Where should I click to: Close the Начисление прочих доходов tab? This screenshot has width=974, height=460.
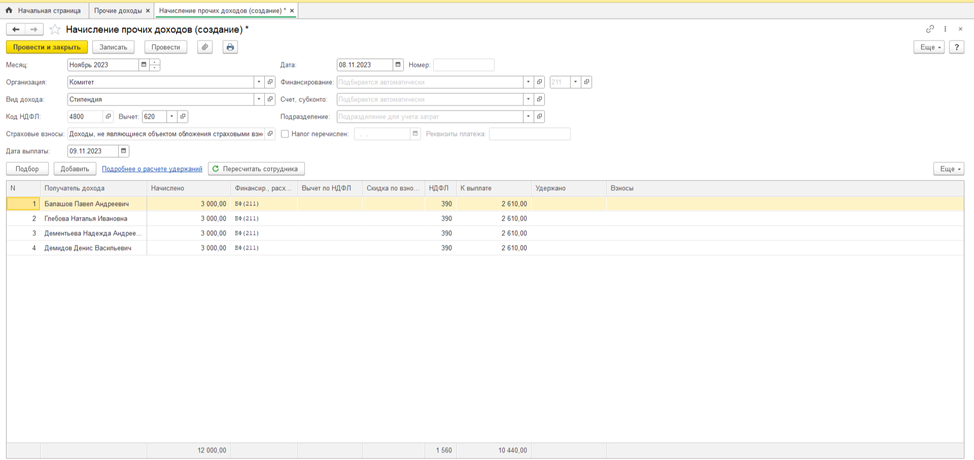click(292, 11)
